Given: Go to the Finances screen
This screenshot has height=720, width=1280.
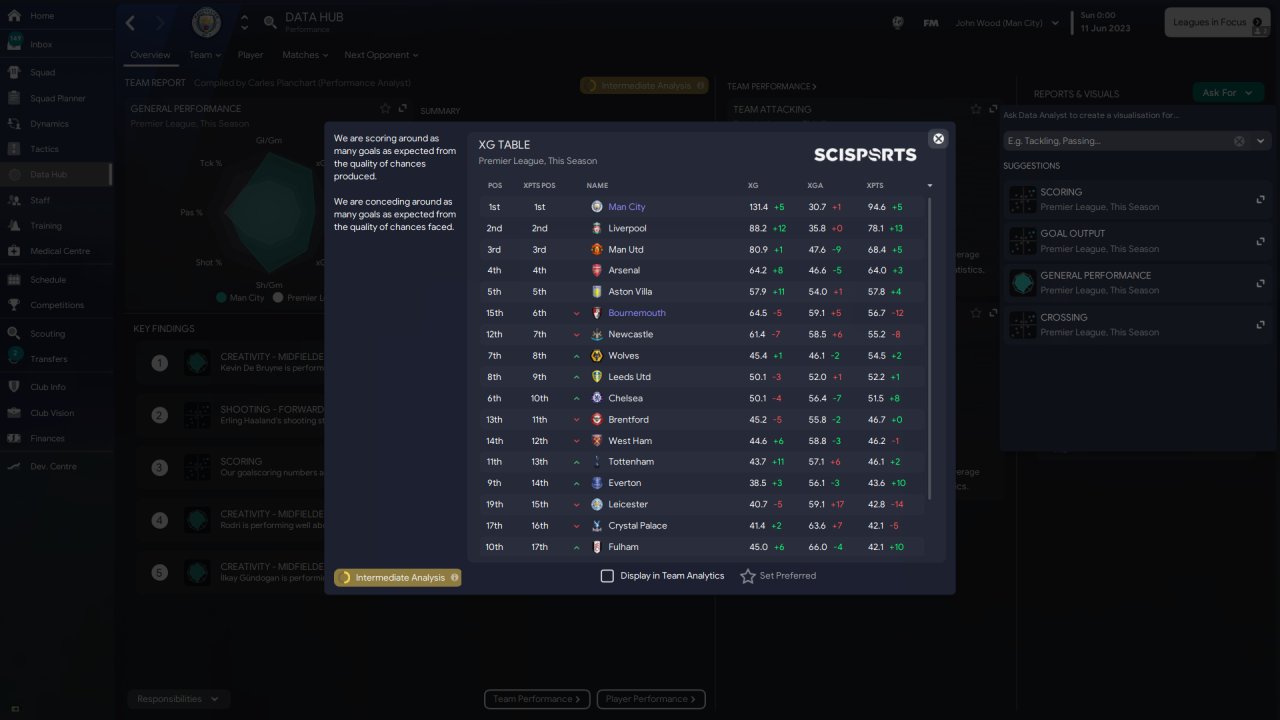Looking at the screenshot, I should point(47,438).
